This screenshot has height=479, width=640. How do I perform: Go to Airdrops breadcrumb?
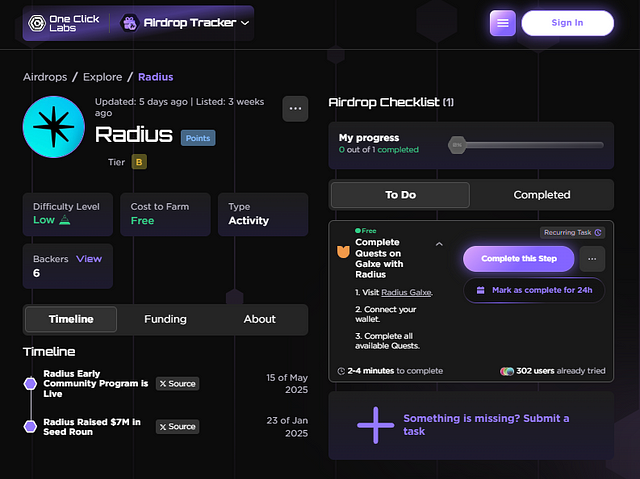click(45, 77)
